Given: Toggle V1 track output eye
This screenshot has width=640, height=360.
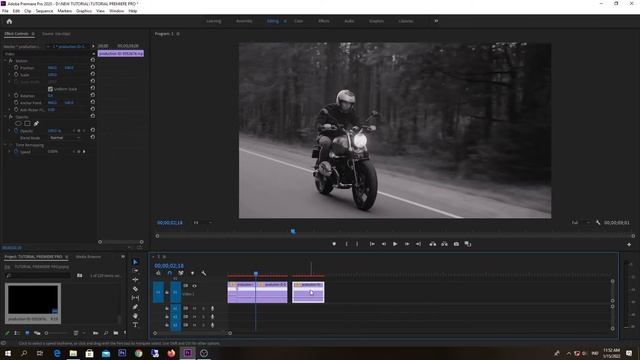Looking at the screenshot, I should tap(194, 286).
